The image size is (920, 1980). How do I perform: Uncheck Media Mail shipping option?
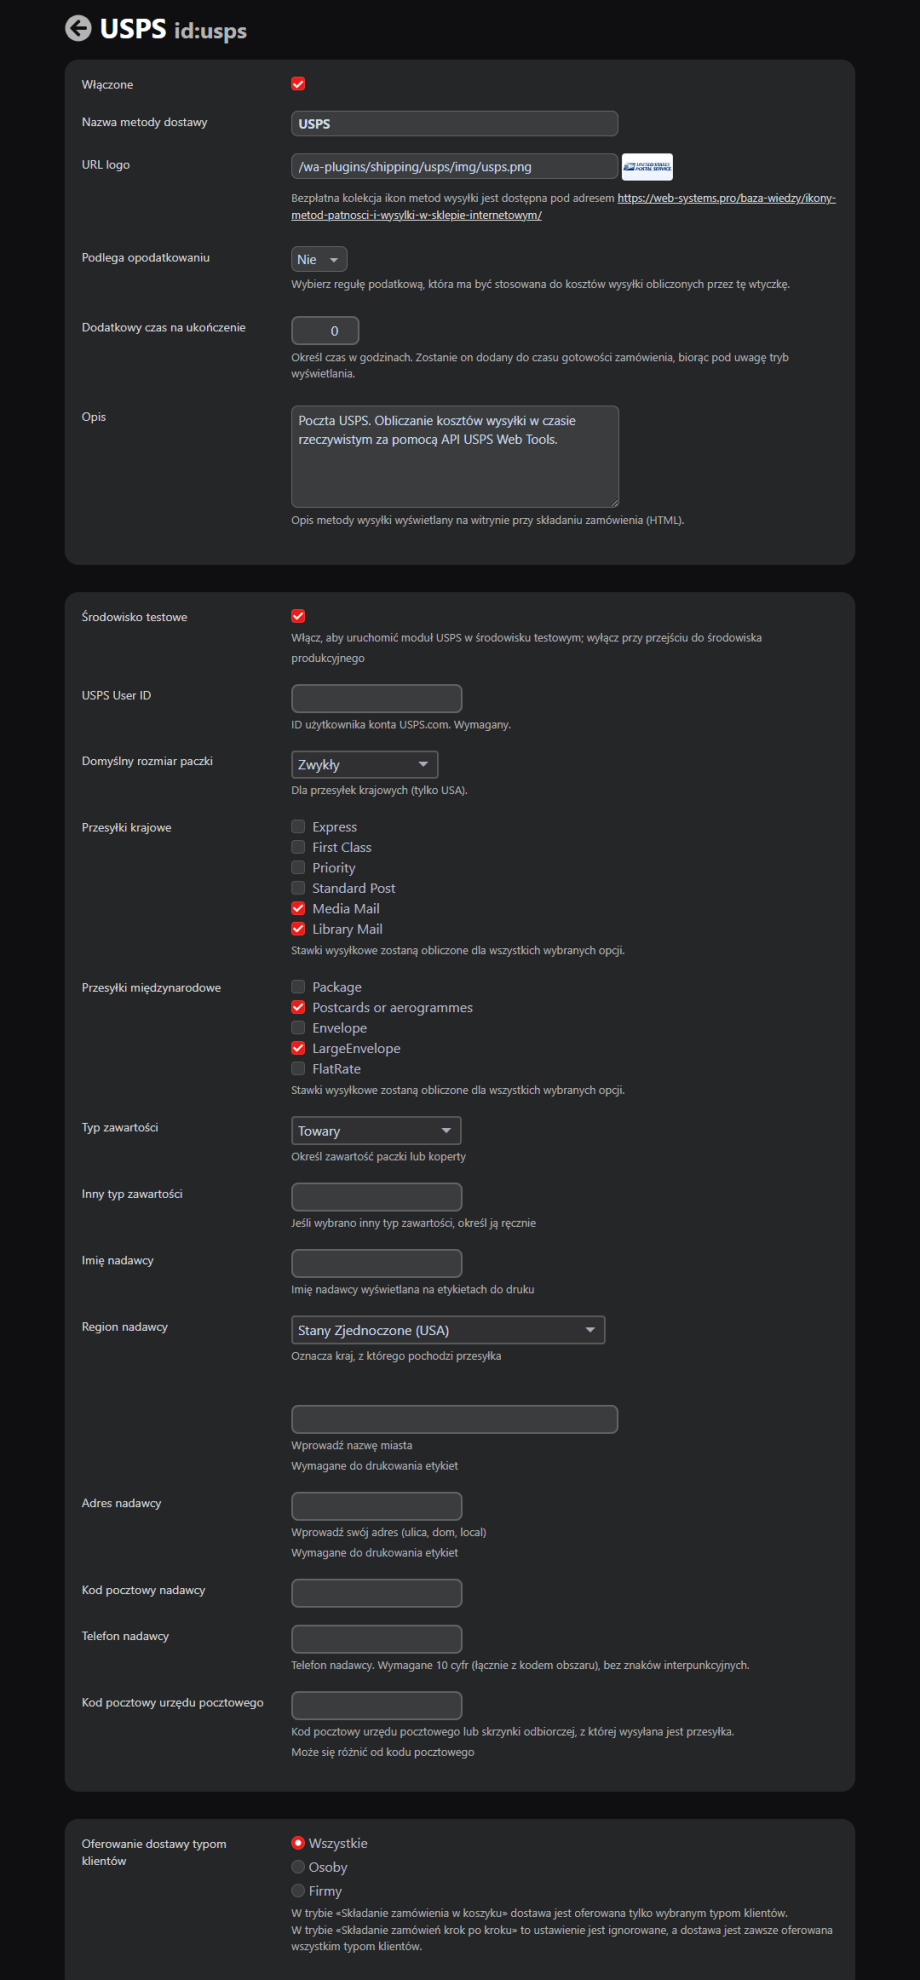[298, 909]
